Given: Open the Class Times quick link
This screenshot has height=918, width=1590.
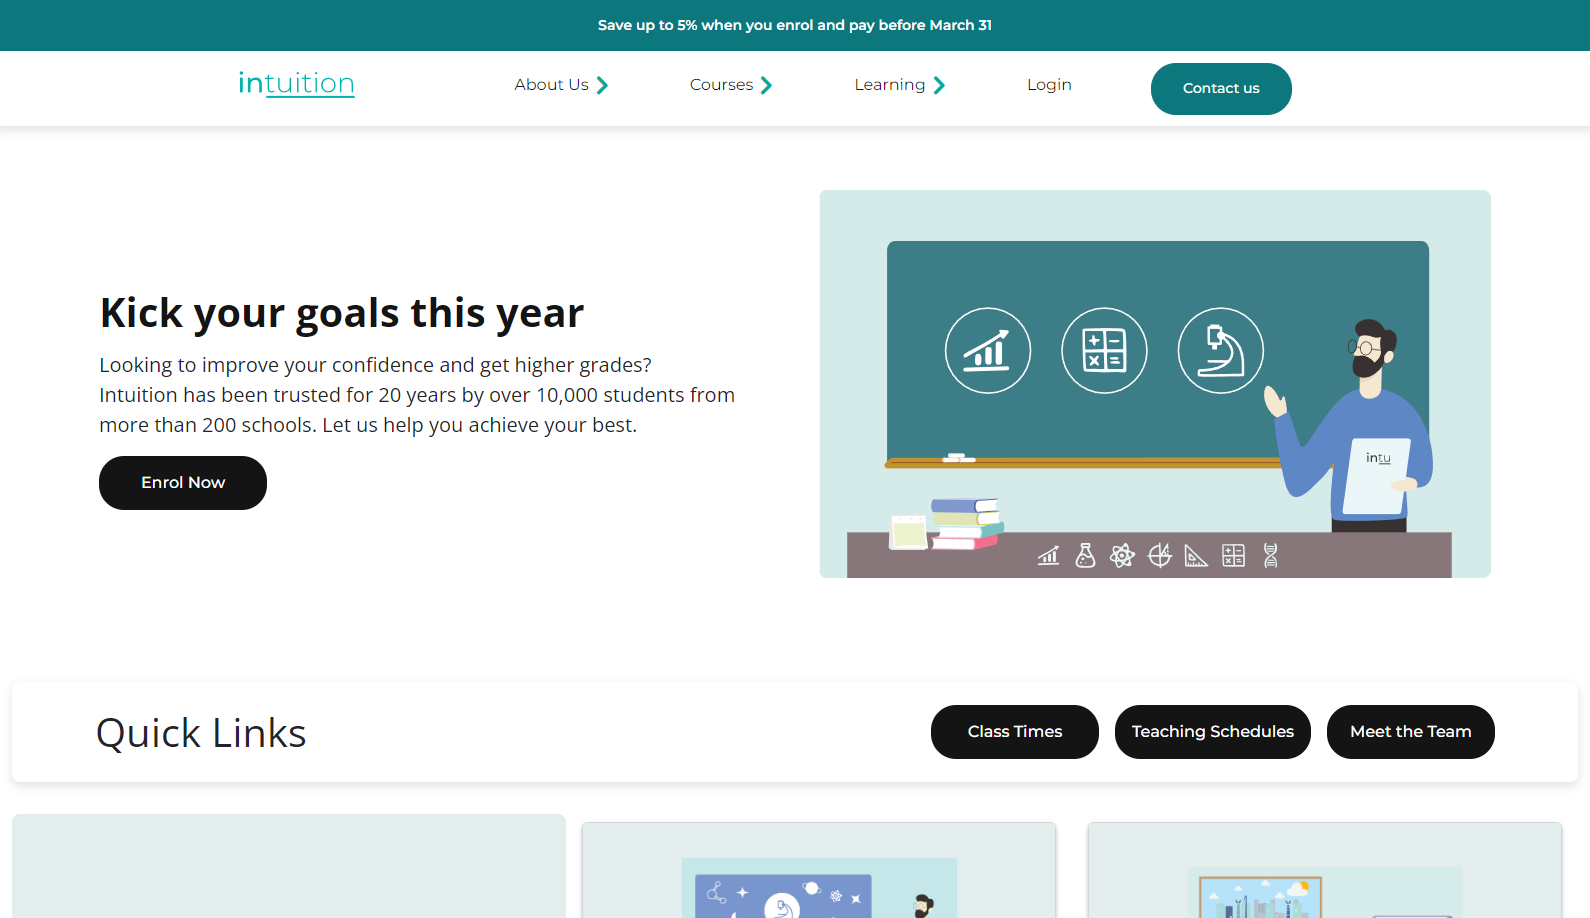Looking at the screenshot, I should pos(1014,732).
